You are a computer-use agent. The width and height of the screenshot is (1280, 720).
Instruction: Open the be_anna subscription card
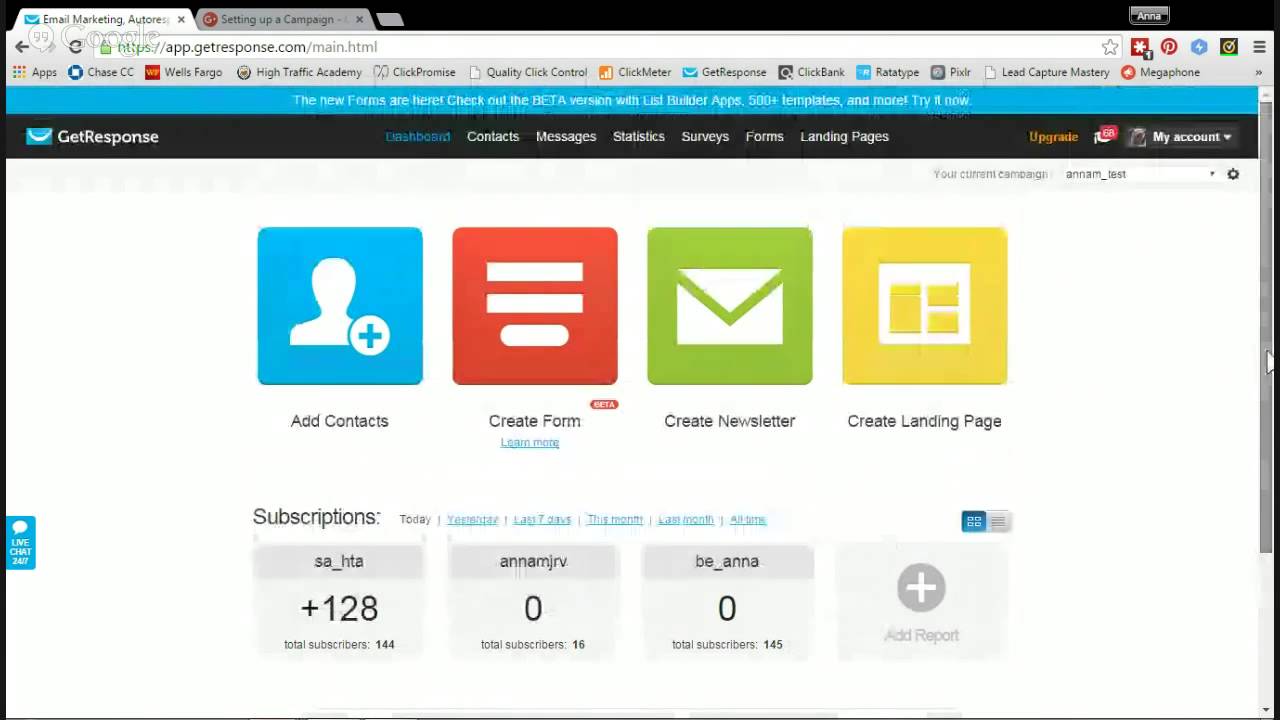tap(727, 602)
